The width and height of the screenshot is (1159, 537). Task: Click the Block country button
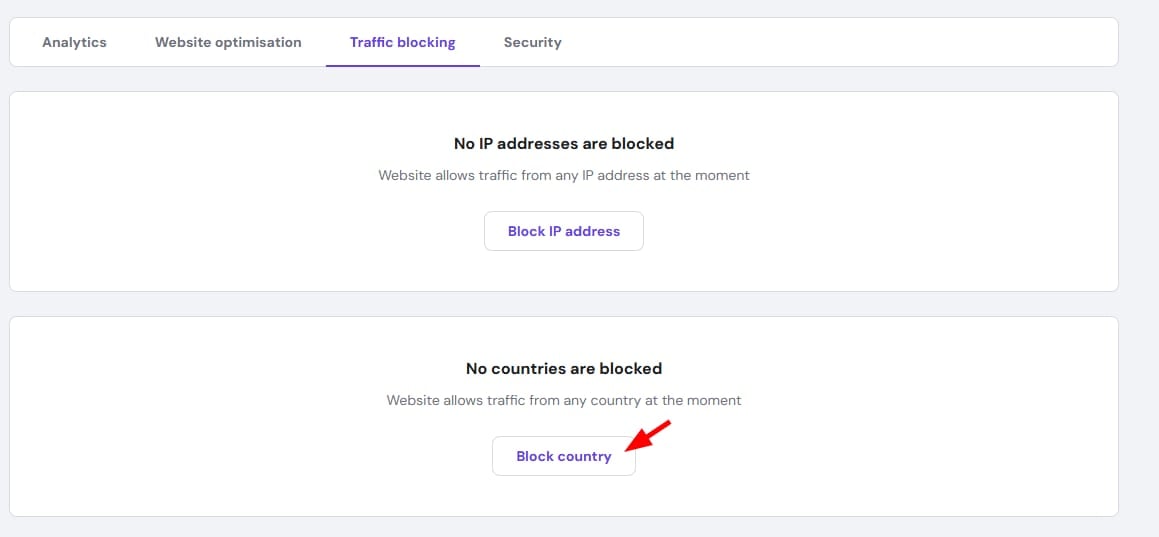click(564, 456)
